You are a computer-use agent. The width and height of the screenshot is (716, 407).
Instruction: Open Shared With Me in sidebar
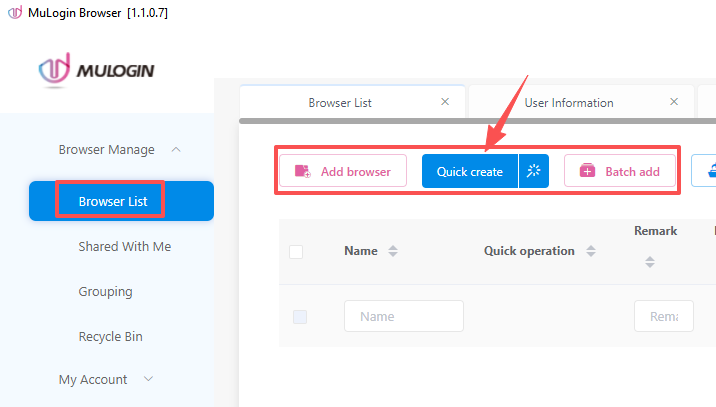pos(124,246)
